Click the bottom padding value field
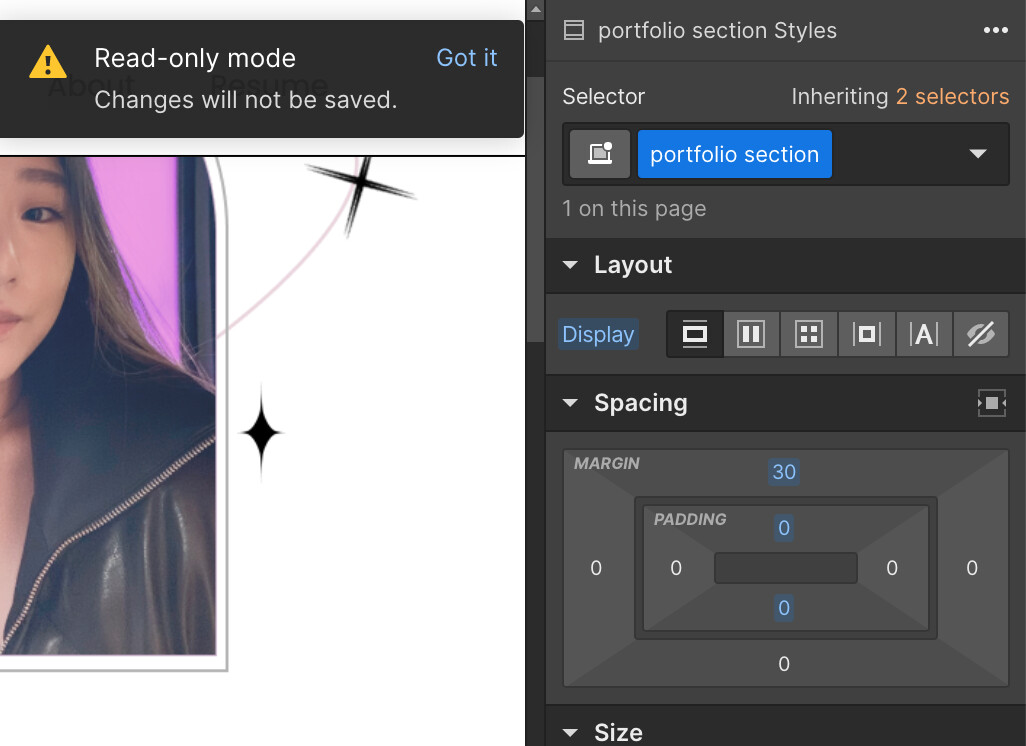1026x746 pixels. 784,608
